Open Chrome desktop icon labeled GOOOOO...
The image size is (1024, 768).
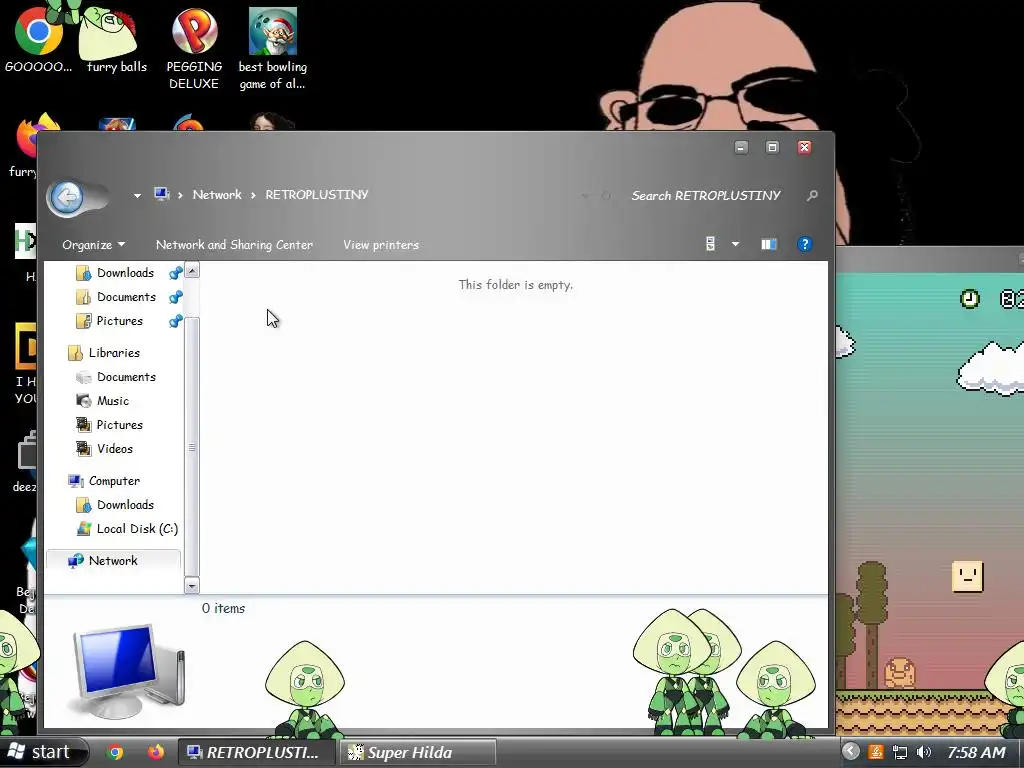(x=39, y=39)
